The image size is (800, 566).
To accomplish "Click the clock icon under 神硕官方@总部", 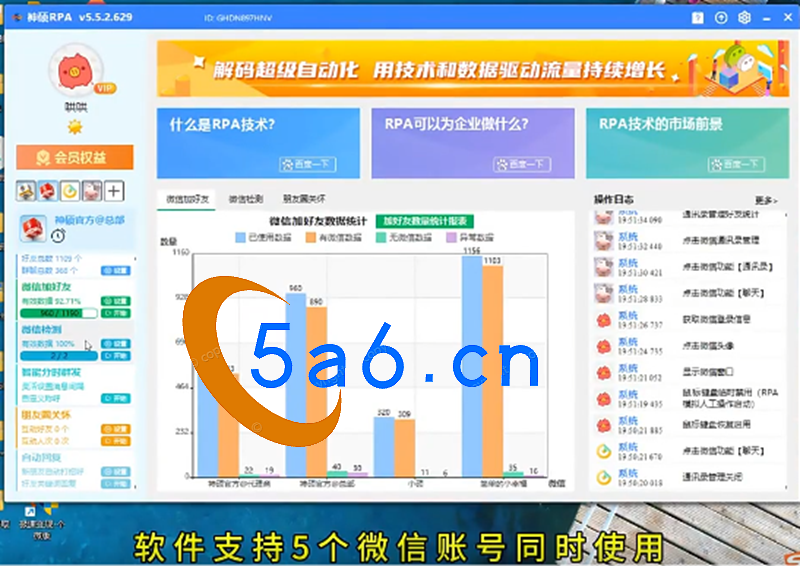I will click(x=58, y=236).
